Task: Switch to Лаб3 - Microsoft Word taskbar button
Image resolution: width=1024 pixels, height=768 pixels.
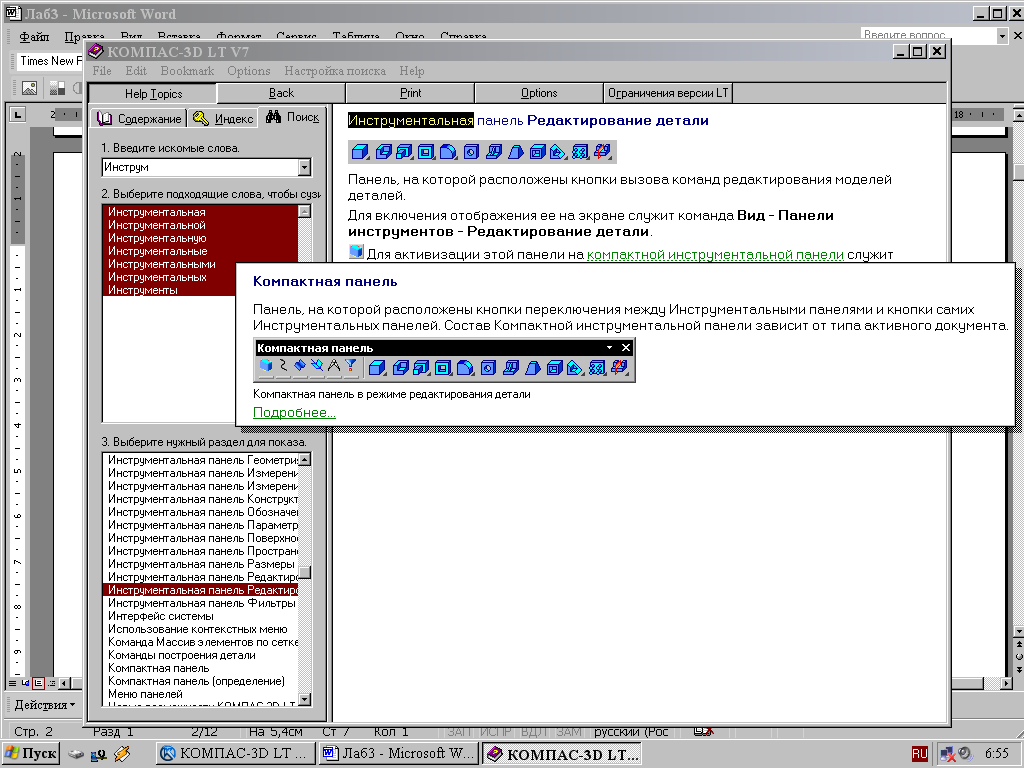Action: point(398,754)
